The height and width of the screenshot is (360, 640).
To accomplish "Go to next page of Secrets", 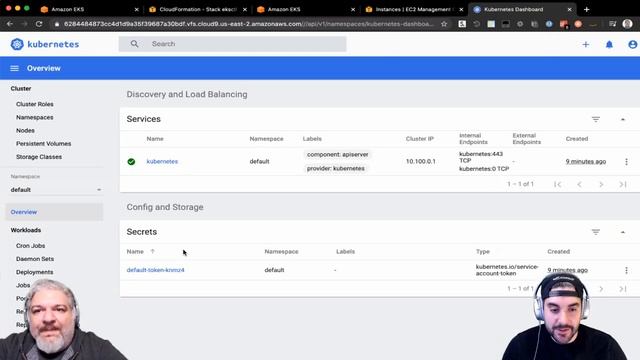I will pos(601,289).
